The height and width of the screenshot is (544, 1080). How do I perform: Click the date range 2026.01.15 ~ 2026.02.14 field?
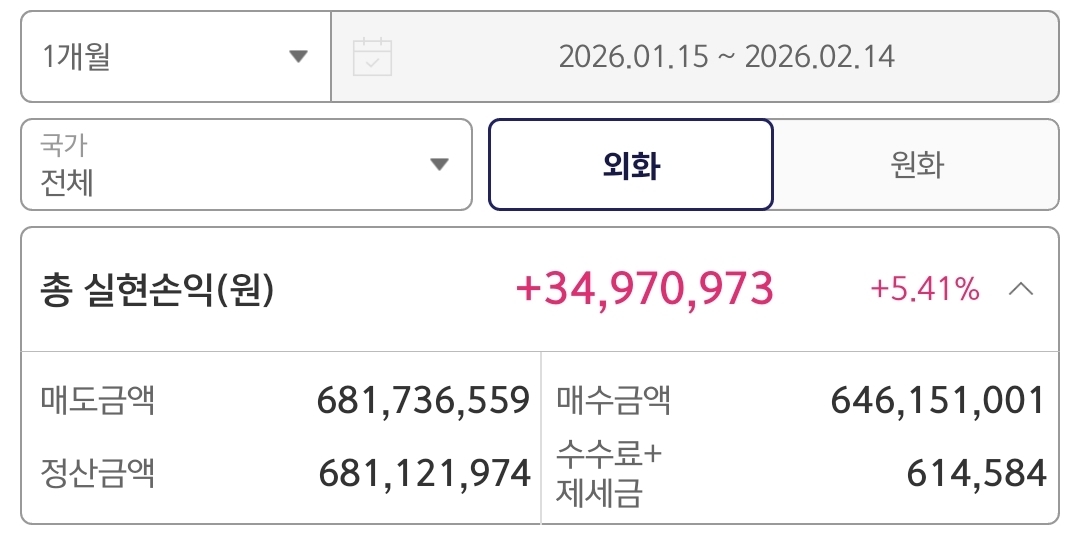(x=726, y=57)
